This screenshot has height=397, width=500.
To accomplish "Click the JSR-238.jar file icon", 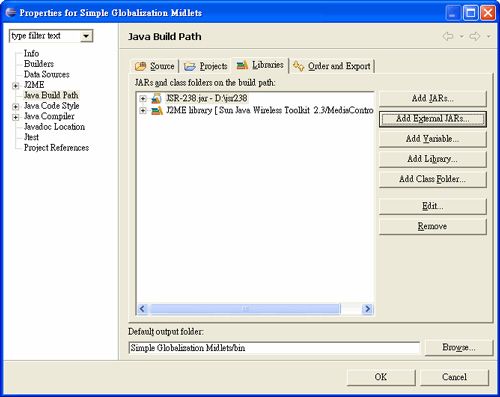I will coord(156,98).
